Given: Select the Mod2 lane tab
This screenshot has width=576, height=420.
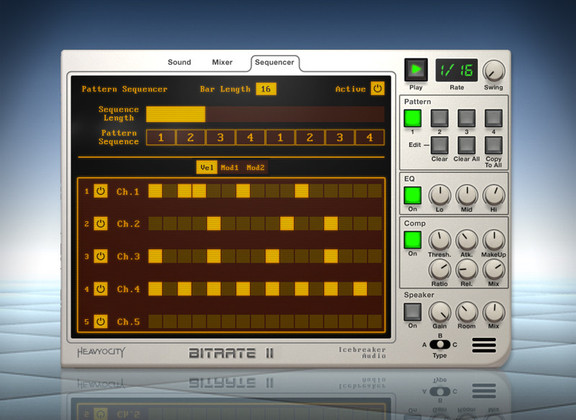Looking at the screenshot, I should tap(255, 168).
